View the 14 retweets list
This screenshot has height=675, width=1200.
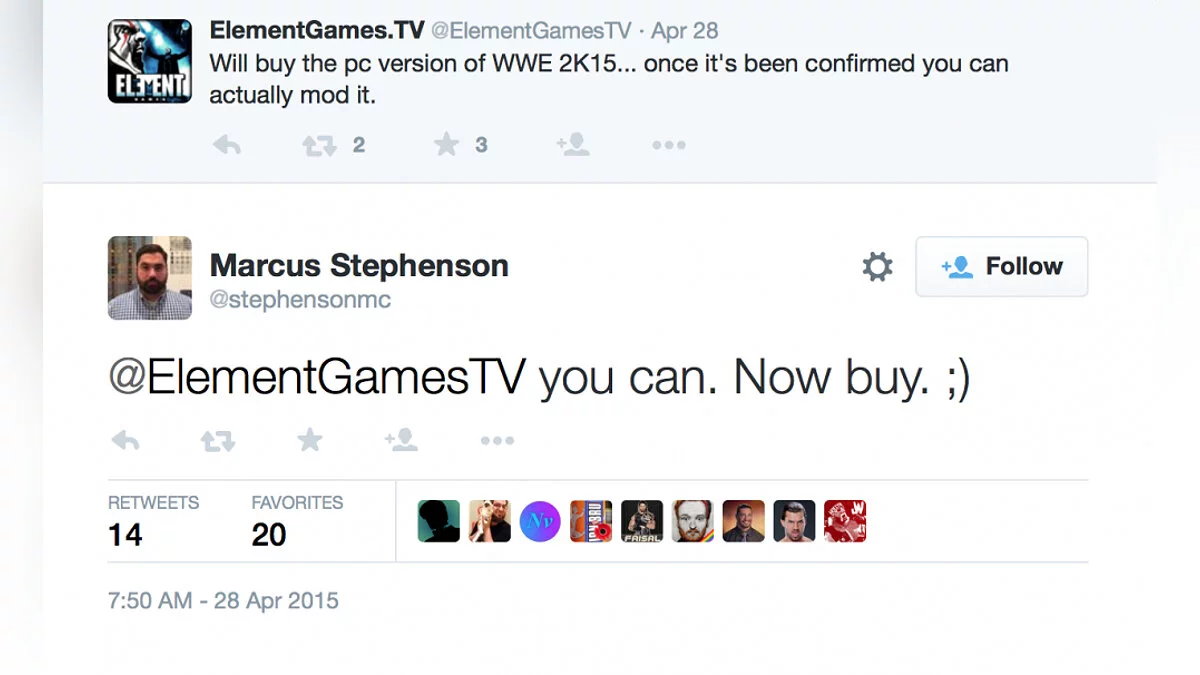click(x=153, y=521)
